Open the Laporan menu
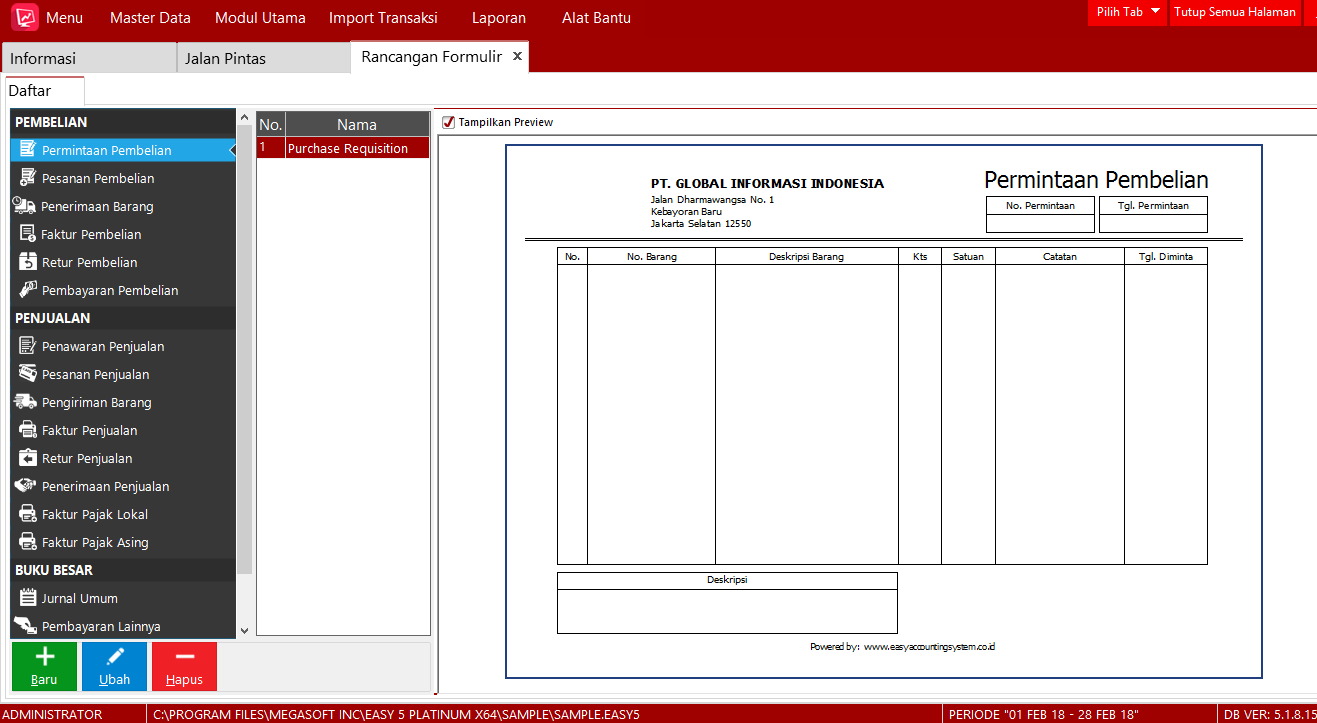The height and width of the screenshot is (723, 1317). (498, 17)
